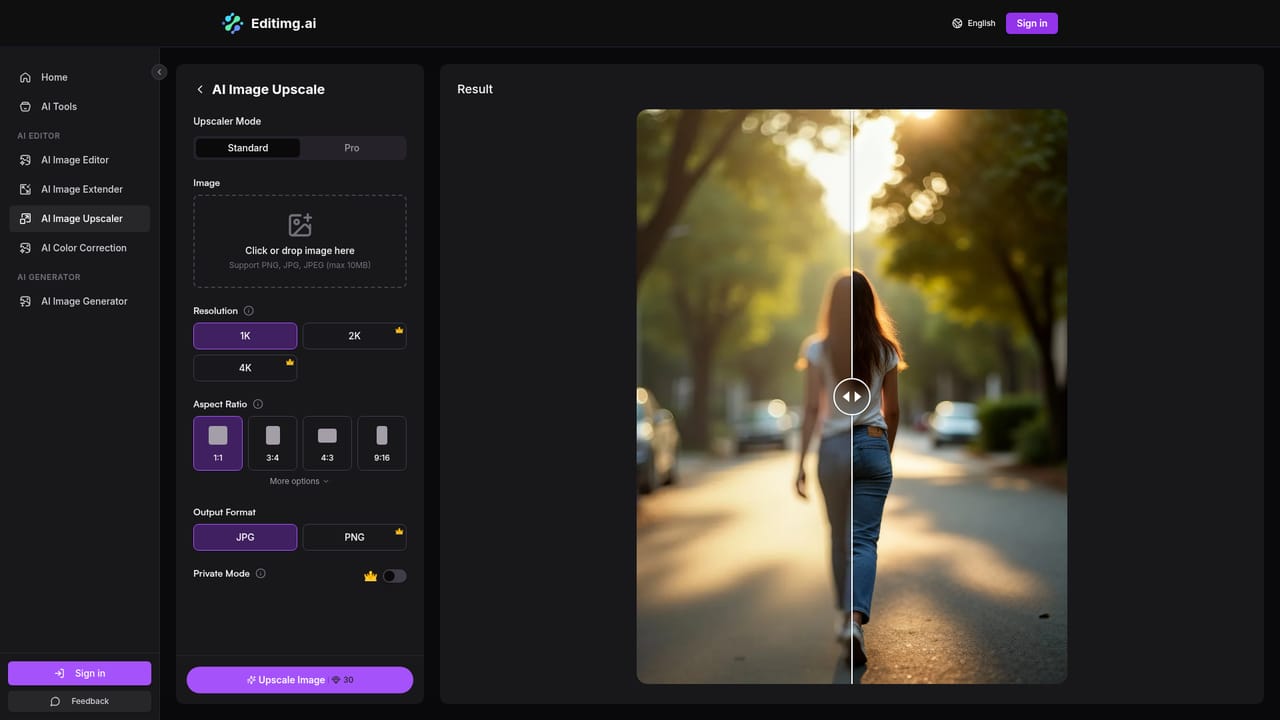
Task: Expand More options under Aspect Ratio
Action: pyautogui.click(x=299, y=481)
